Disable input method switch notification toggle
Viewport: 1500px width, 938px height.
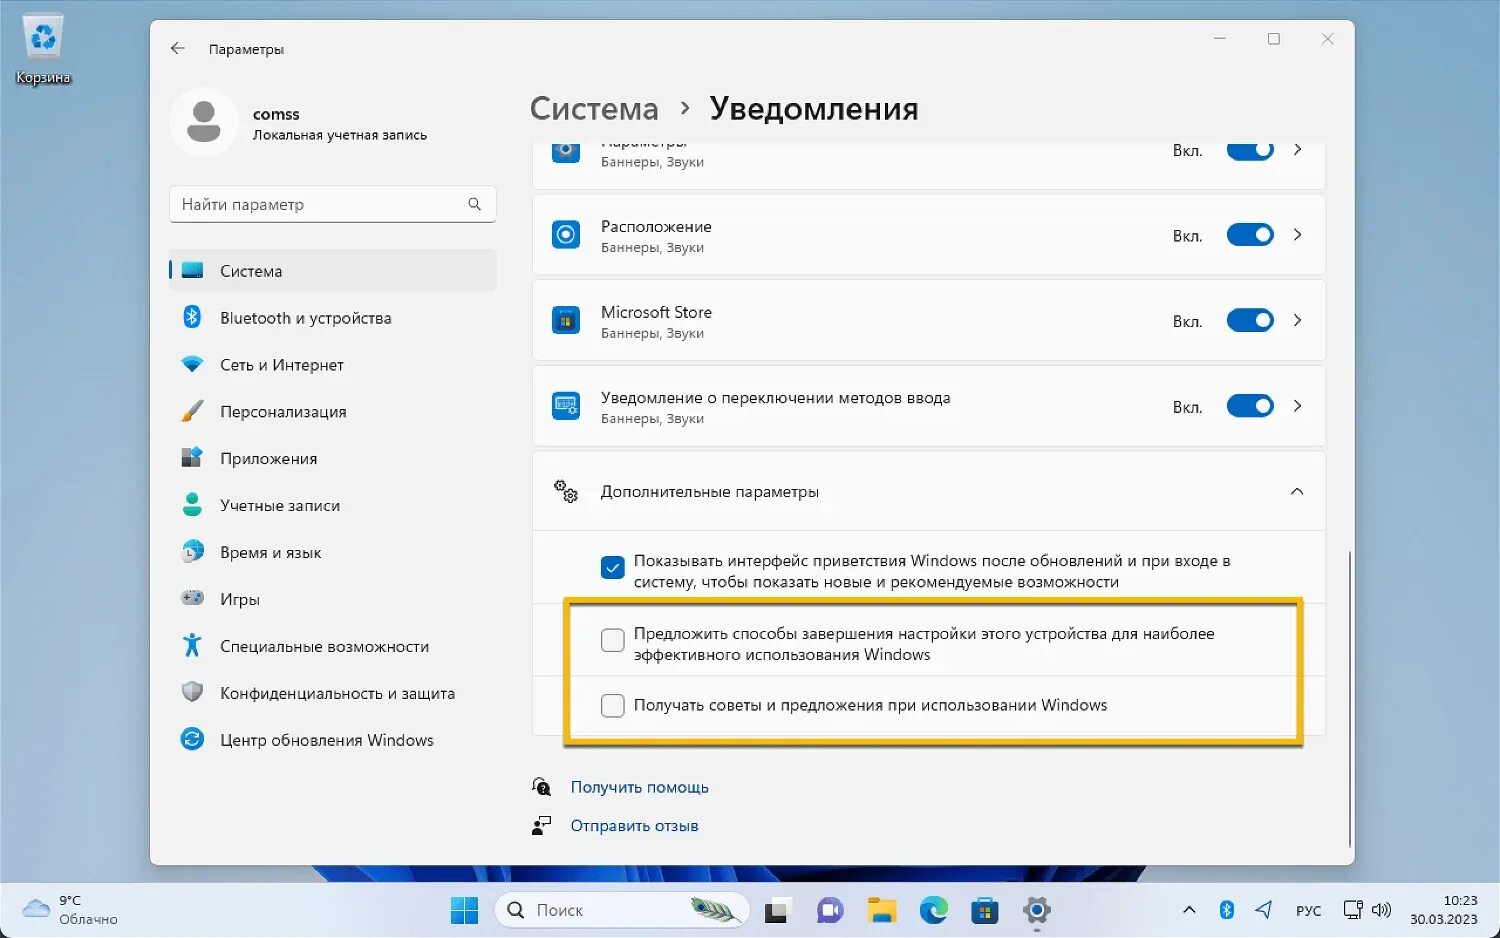point(1250,406)
